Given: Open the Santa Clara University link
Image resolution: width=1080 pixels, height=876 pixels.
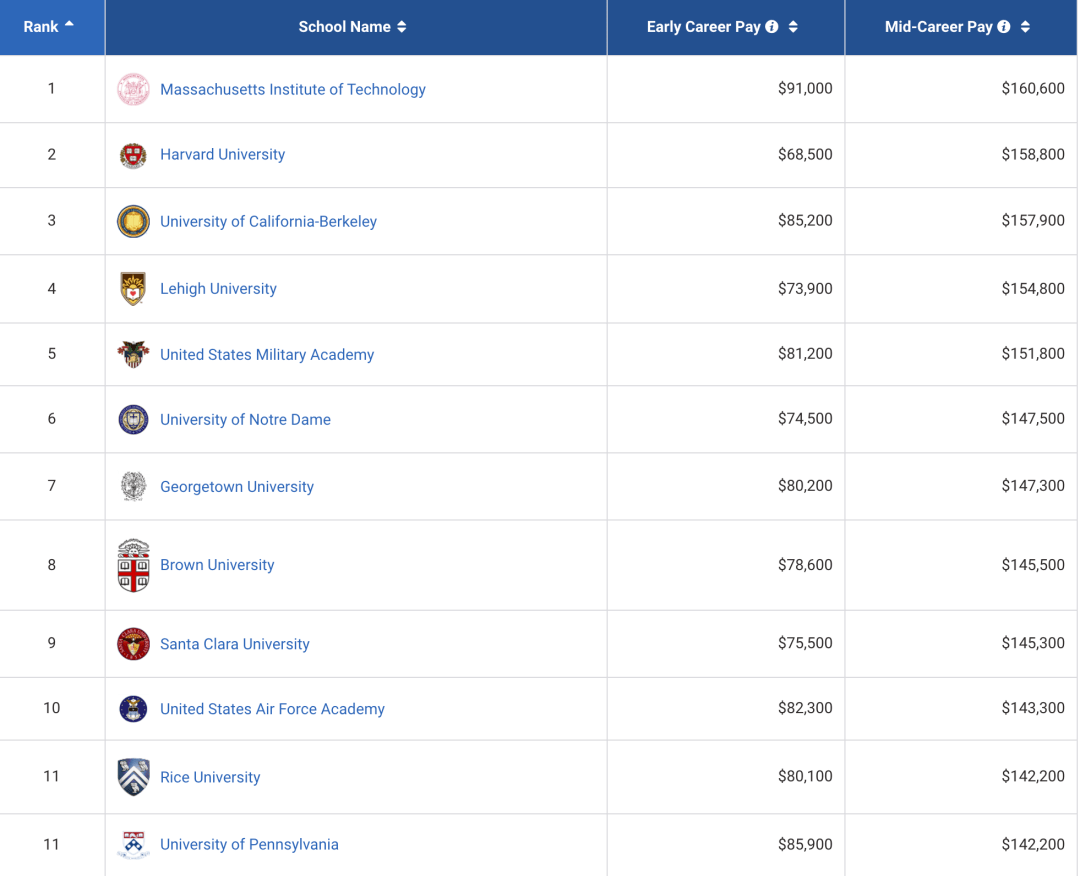Looking at the screenshot, I should [x=235, y=644].
